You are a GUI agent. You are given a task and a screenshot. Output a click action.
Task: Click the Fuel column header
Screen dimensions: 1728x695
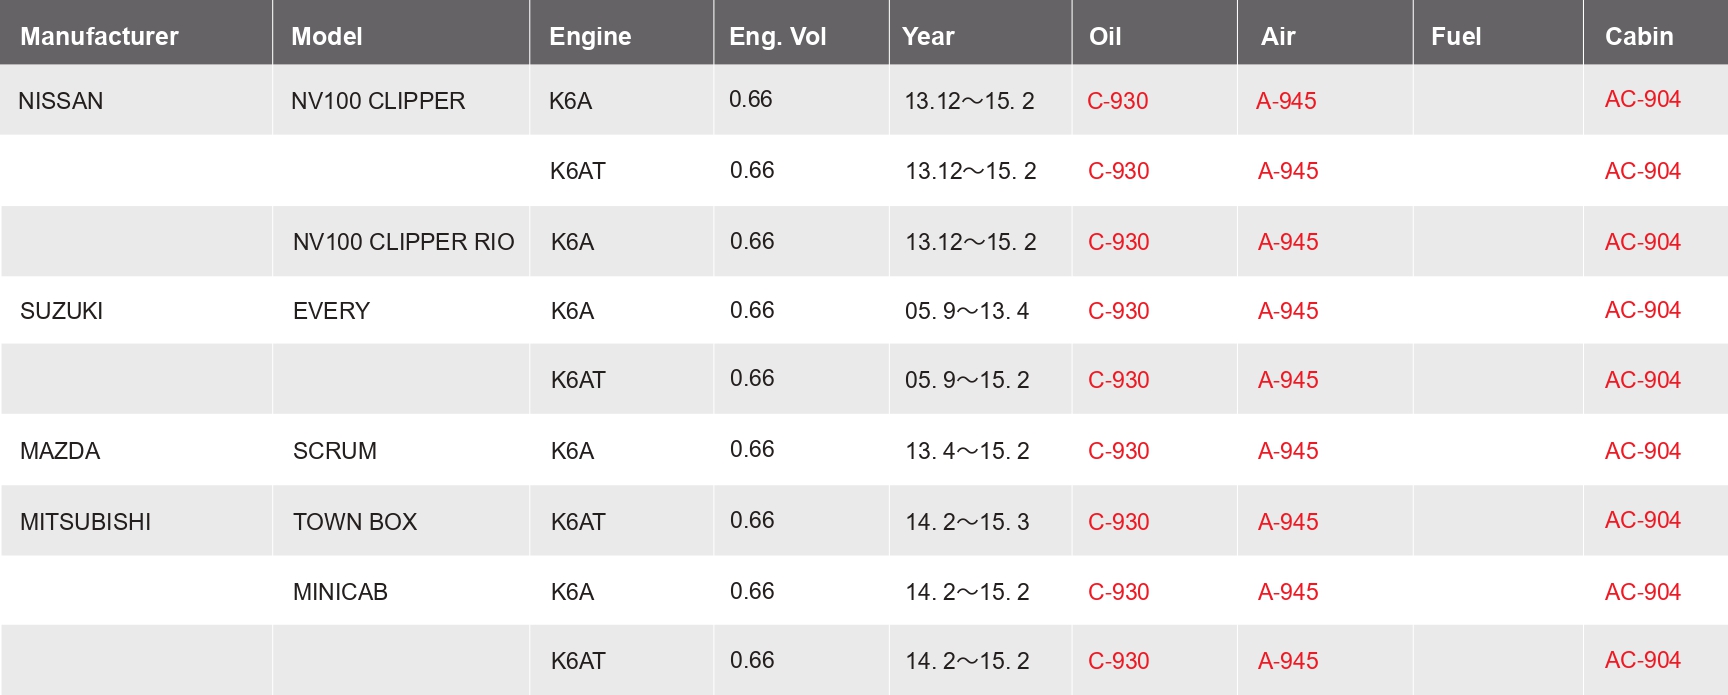[1455, 37]
